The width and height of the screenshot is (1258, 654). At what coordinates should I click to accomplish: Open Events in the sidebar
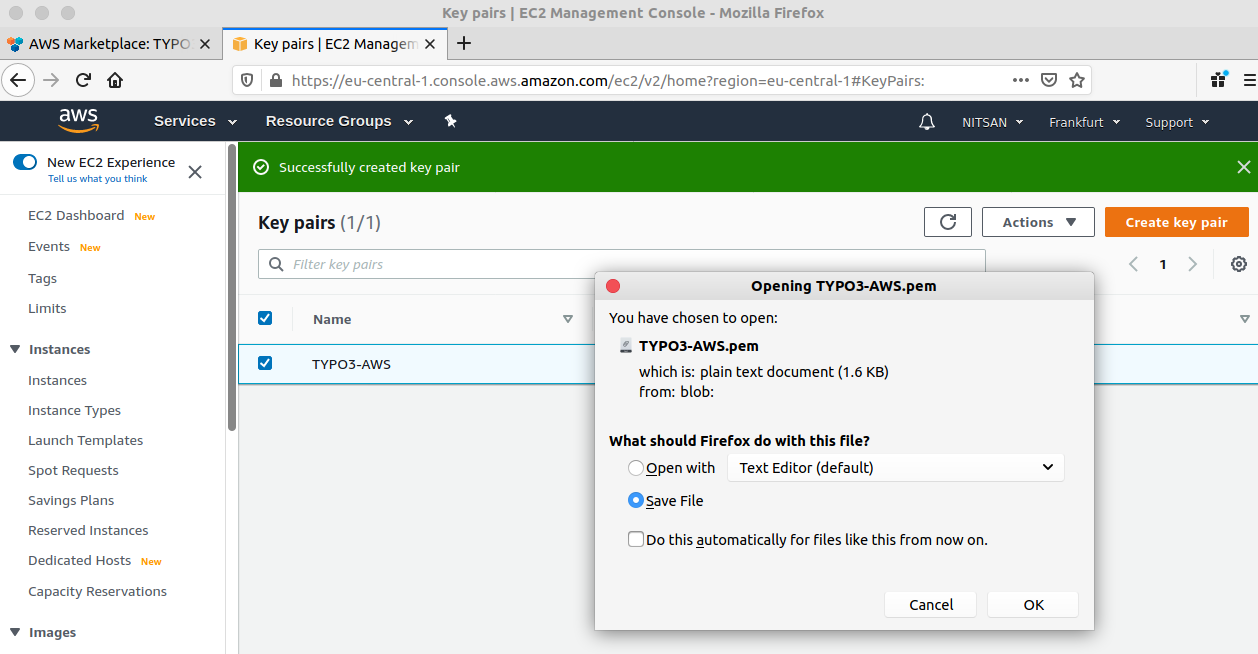(x=49, y=246)
